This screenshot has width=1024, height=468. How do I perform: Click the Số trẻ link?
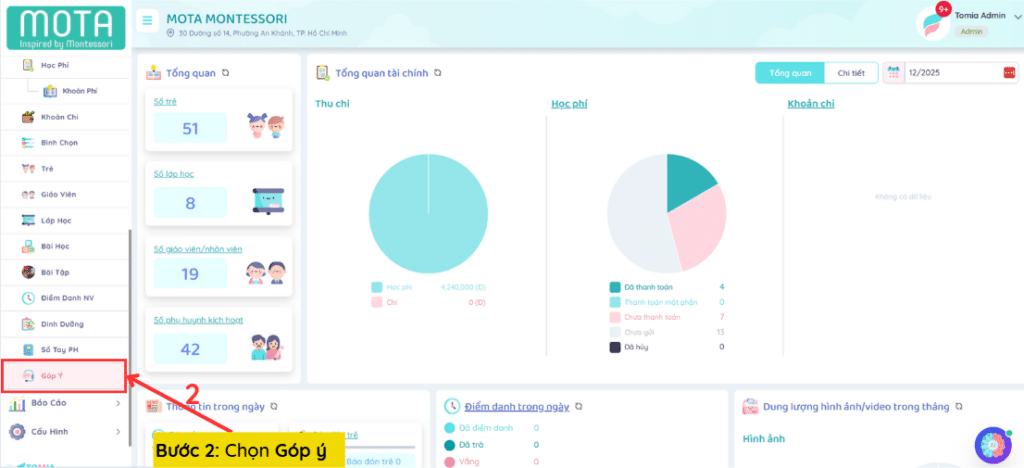pyautogui.click(x=163, y=102)
